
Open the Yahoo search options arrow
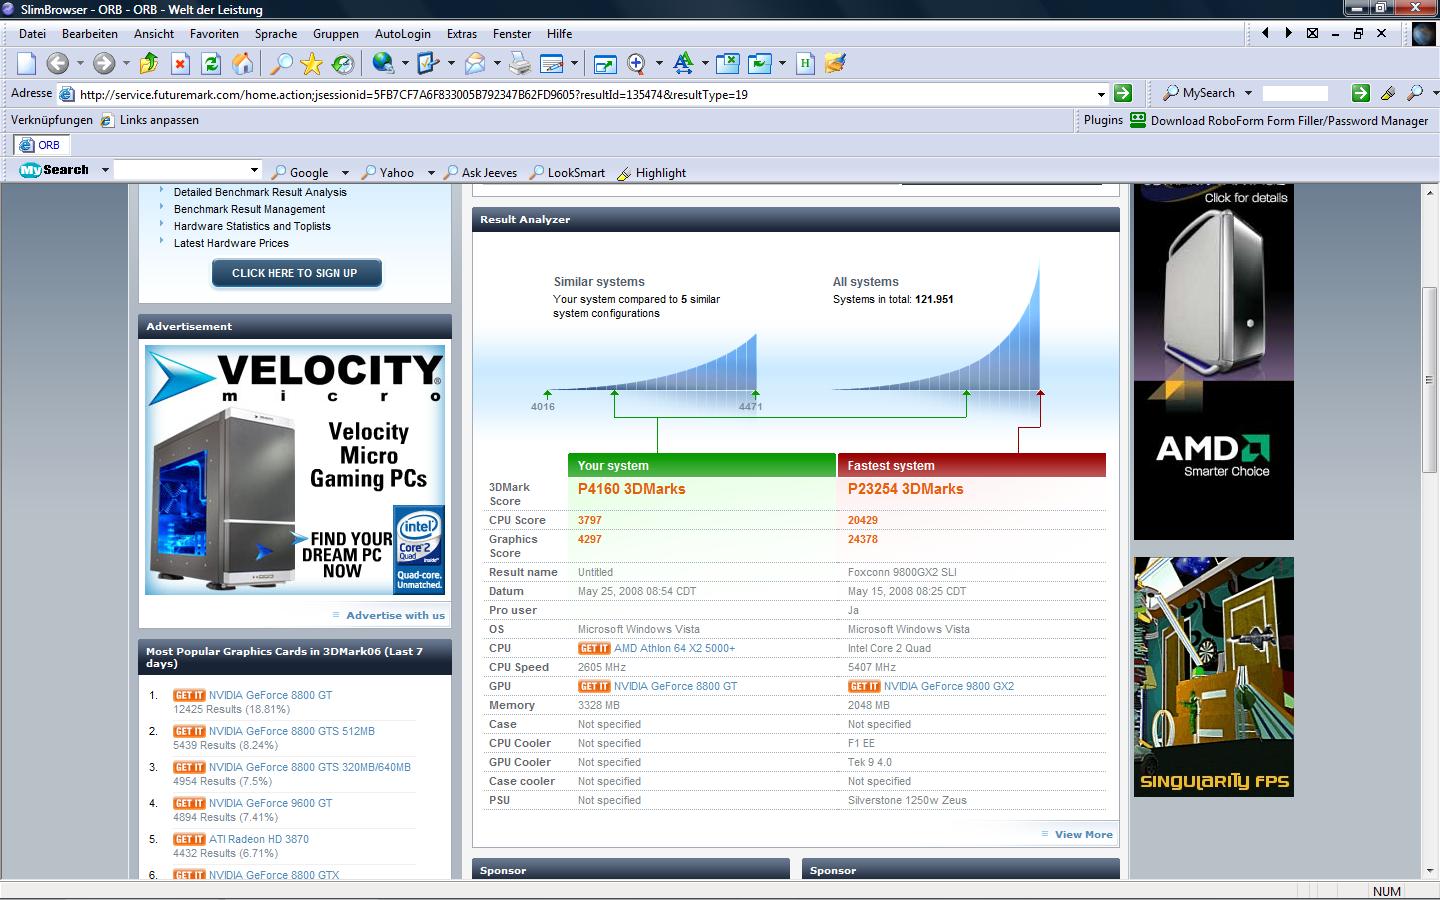[x=431, y=173]
